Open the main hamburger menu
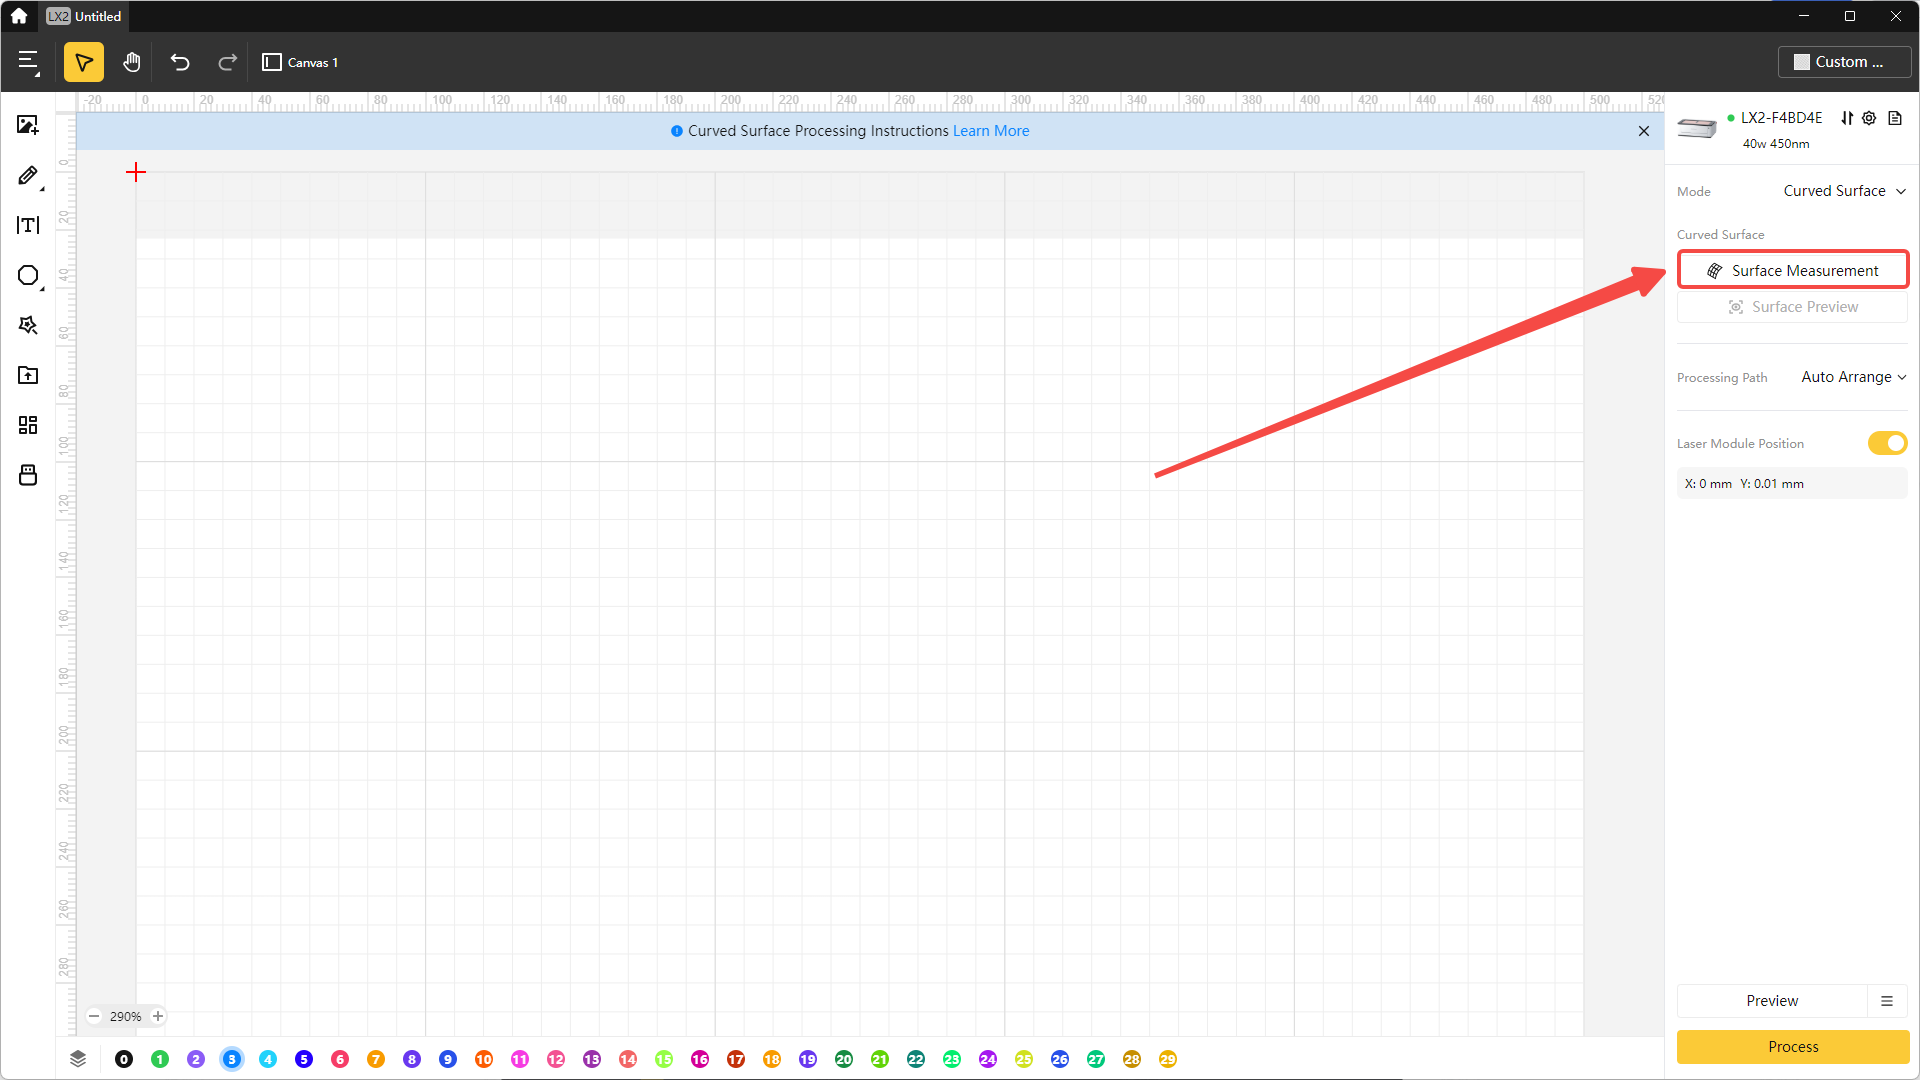The width and height of the screenshot is (1920, 1080). click(28, 62)
